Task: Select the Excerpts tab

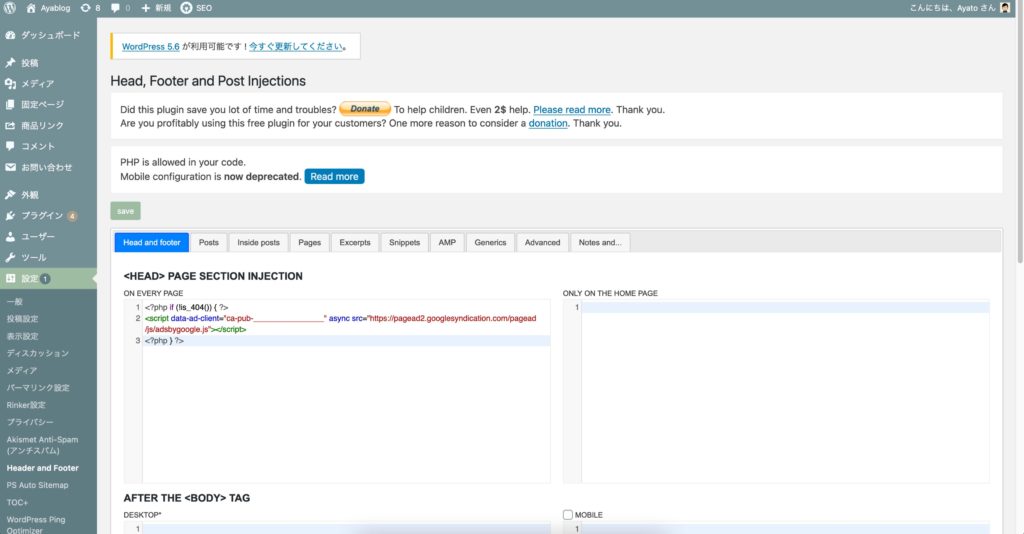Action: (355, 242)
